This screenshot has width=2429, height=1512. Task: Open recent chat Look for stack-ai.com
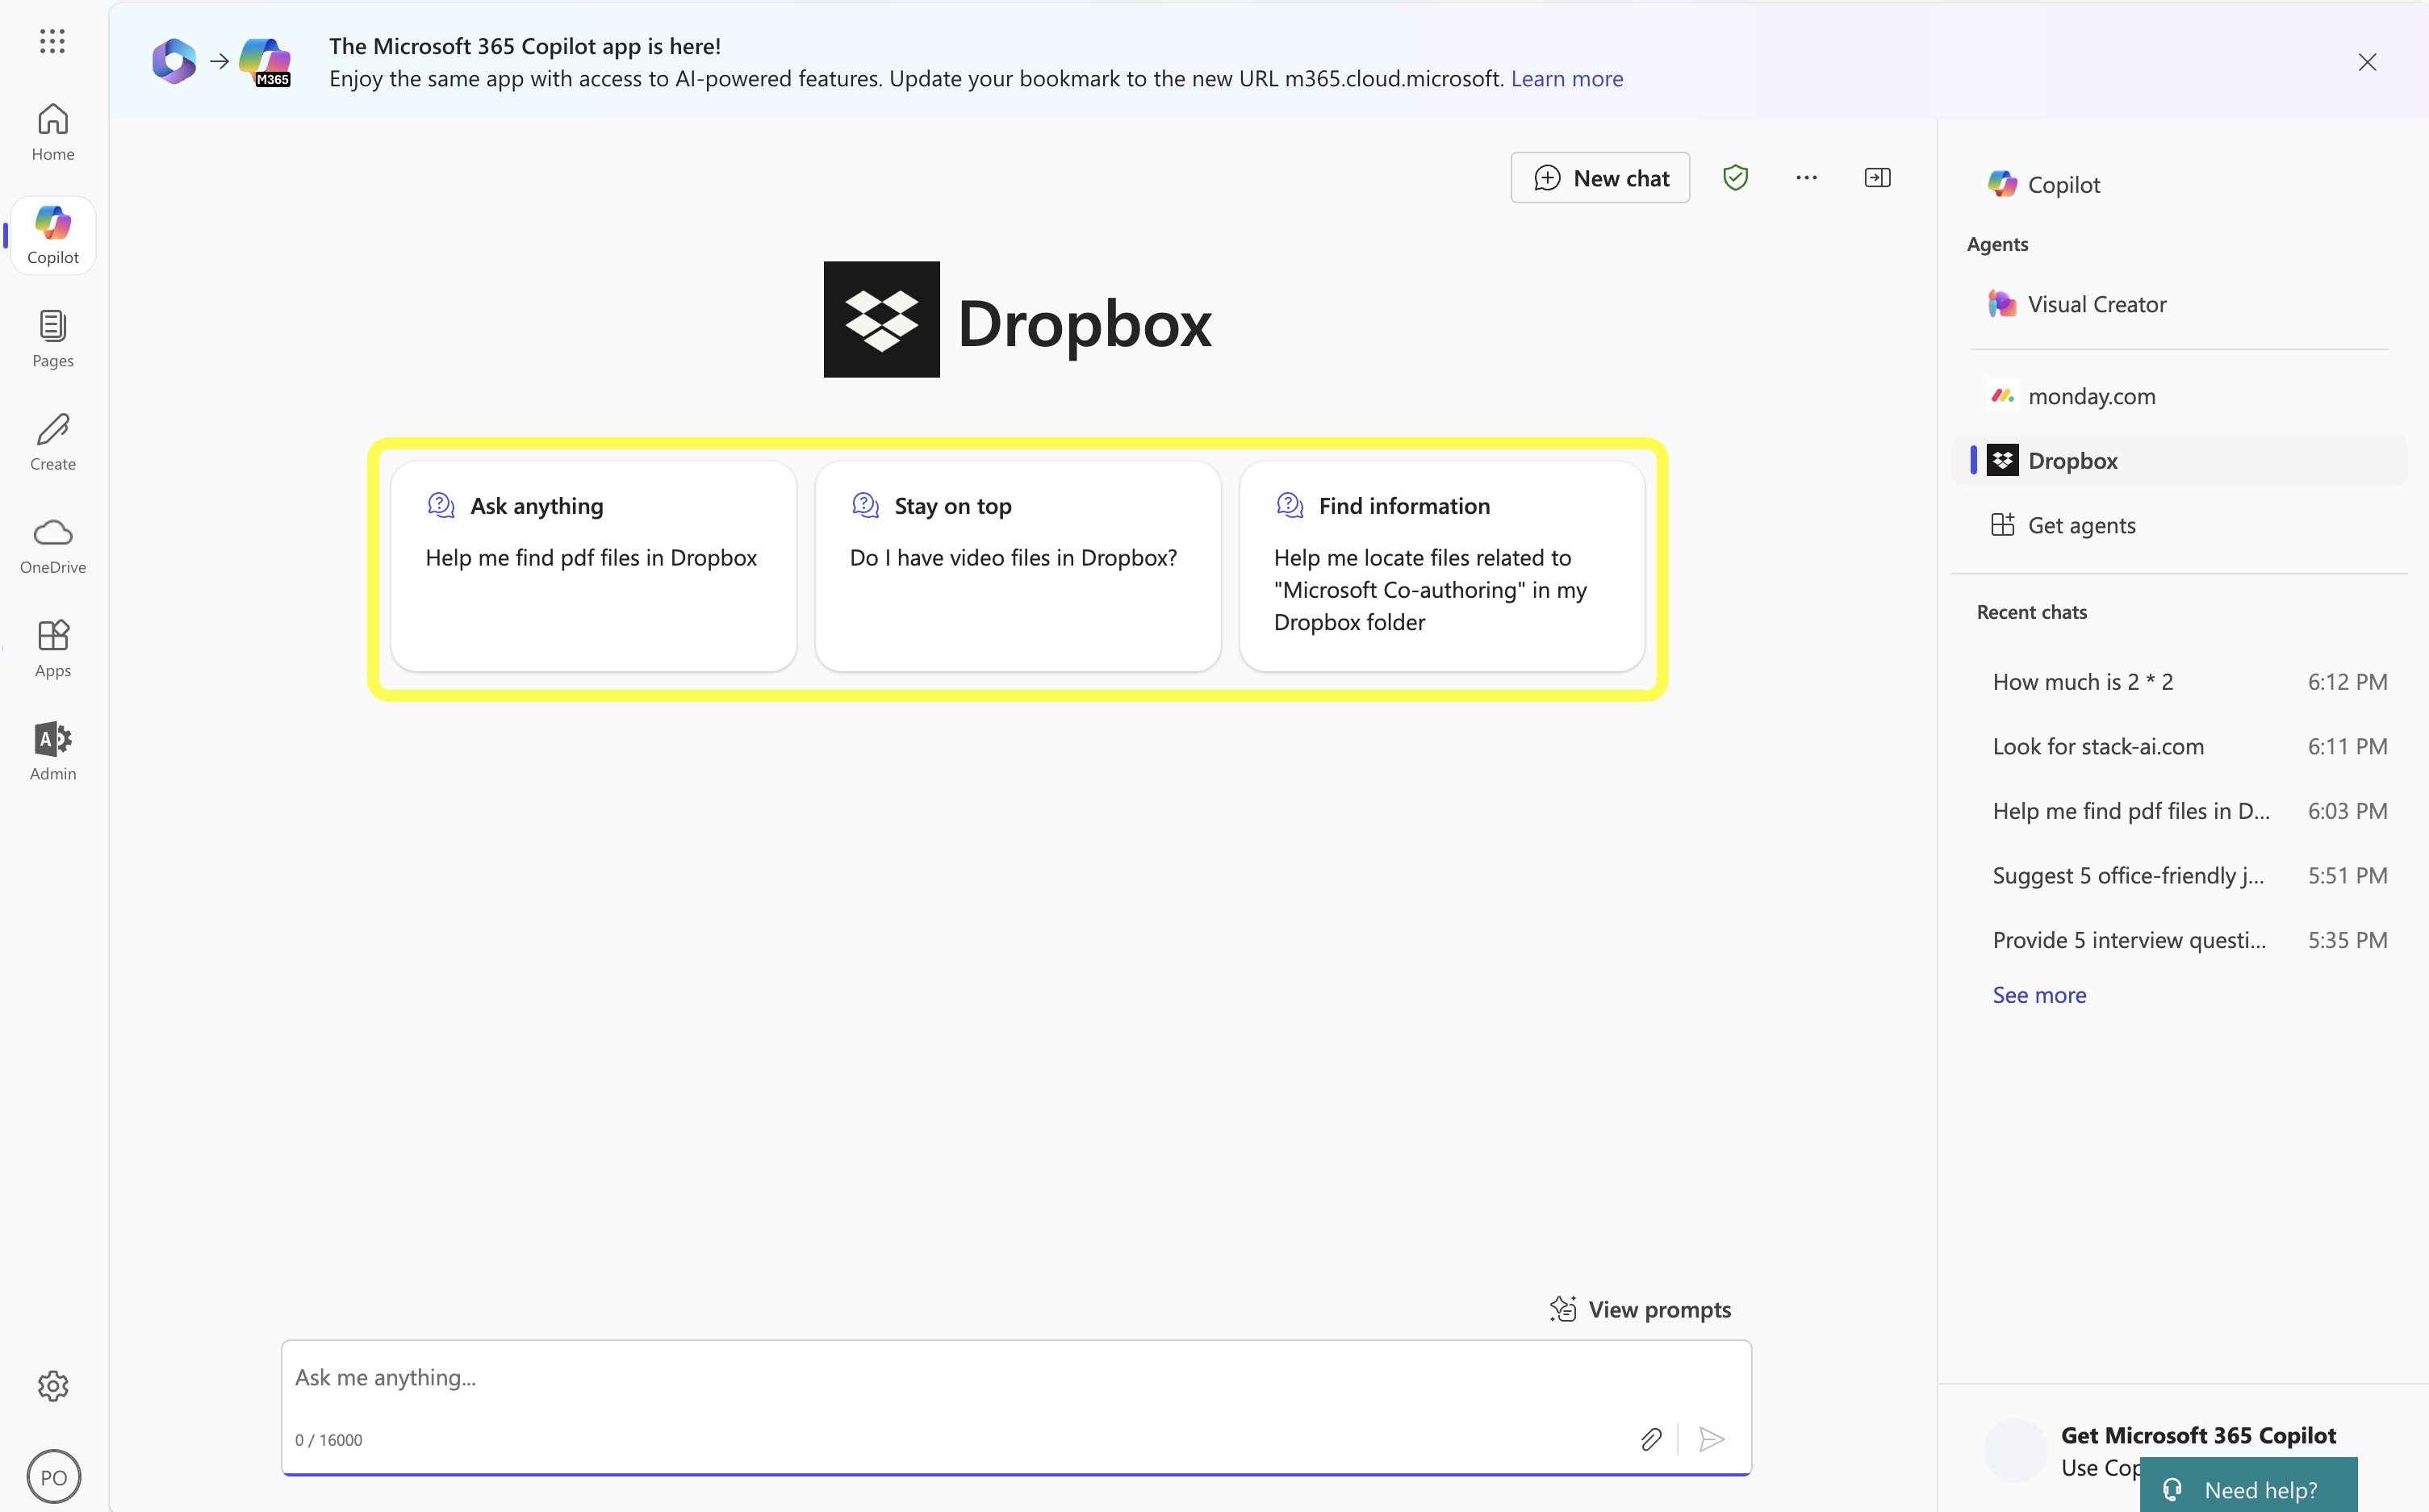click(2189, 746)
